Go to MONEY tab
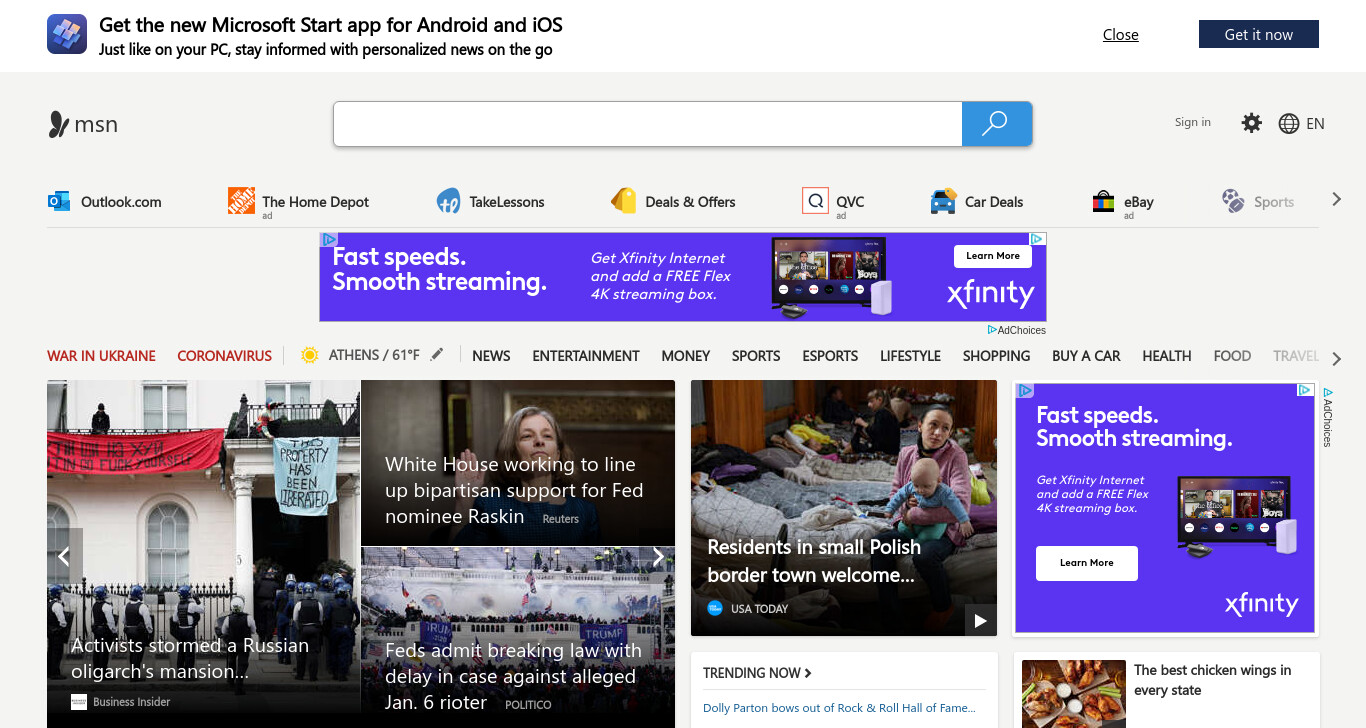Image resolution: width=1366 pixels, height=728 pixels. (686, 356)
